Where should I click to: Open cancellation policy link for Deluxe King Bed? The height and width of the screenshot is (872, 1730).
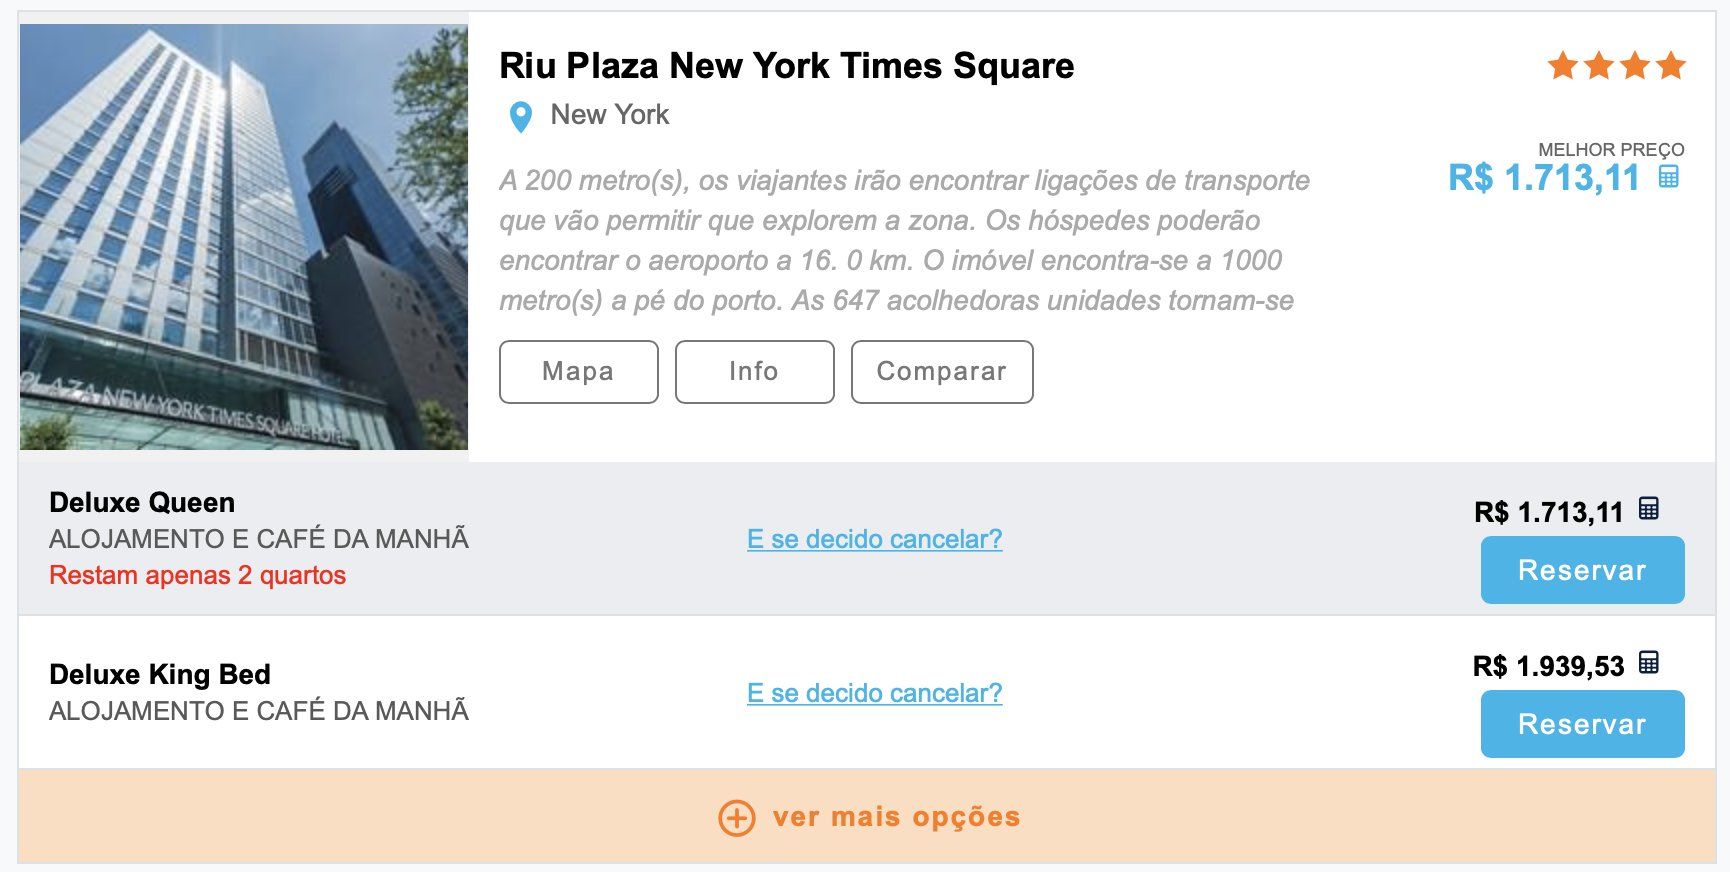click(x=874, y=693)
